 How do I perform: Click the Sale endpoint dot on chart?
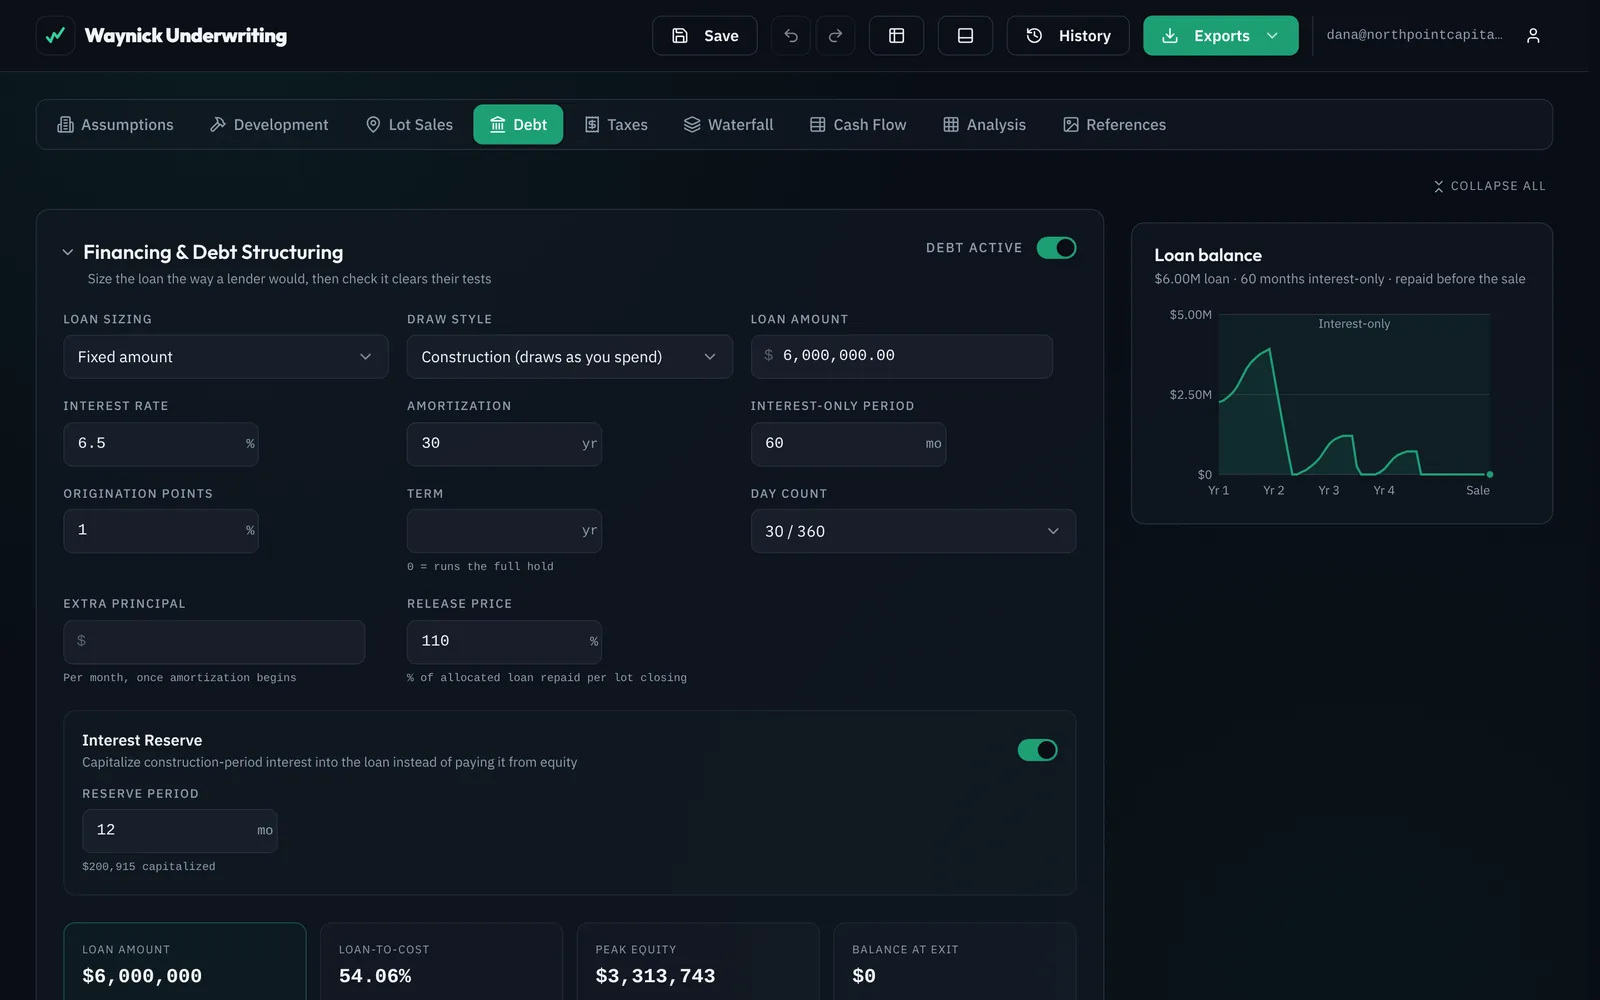pos(1490,475)
